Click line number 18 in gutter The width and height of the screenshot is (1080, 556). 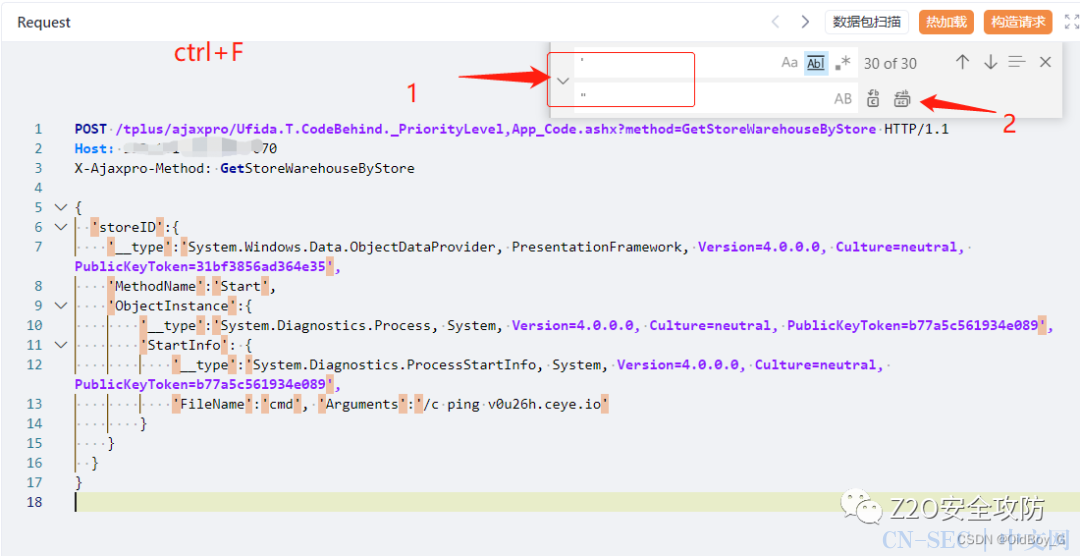34,502
